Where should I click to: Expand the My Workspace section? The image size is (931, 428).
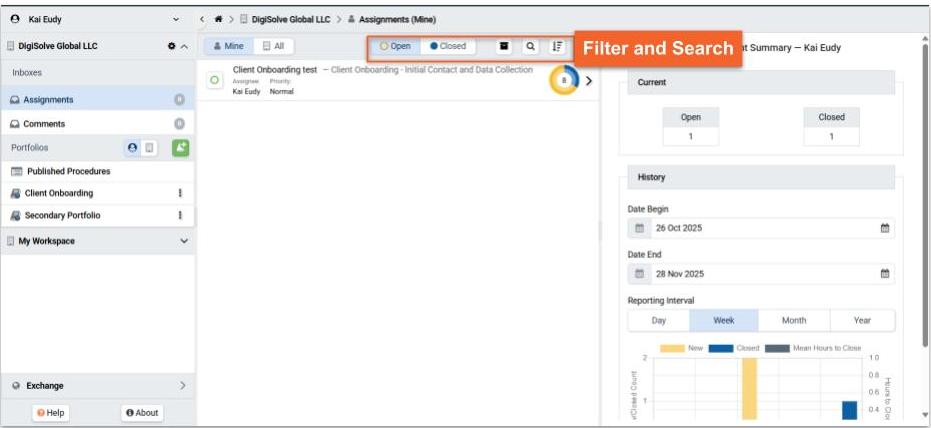coord(183,241)
